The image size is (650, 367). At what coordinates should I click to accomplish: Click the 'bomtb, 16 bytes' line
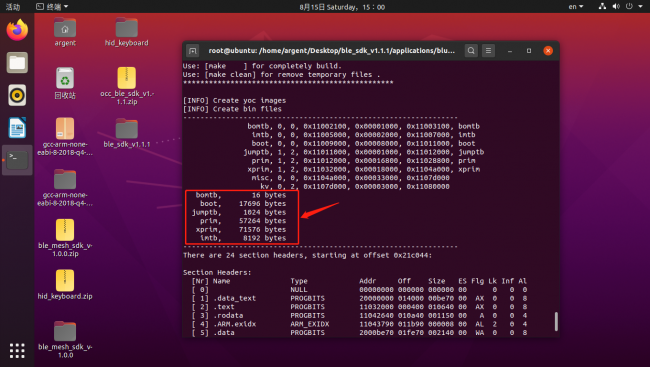(241, 195)
